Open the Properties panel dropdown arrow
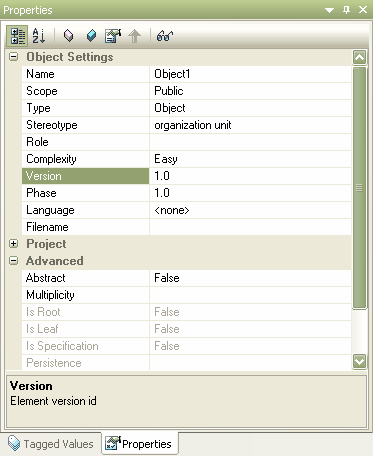This screenshot has width=373, height=456. point(329,10)
